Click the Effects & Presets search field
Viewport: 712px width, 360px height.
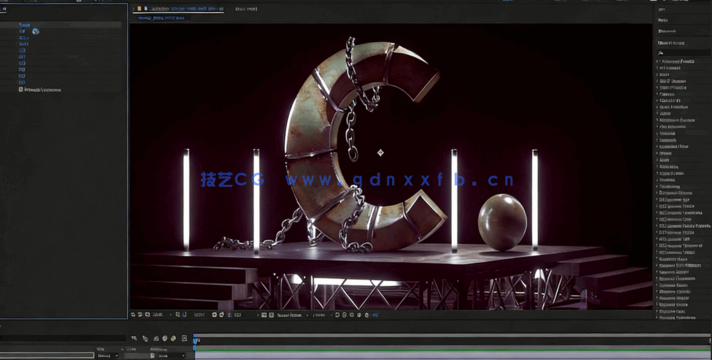click(x=683, y=53)
